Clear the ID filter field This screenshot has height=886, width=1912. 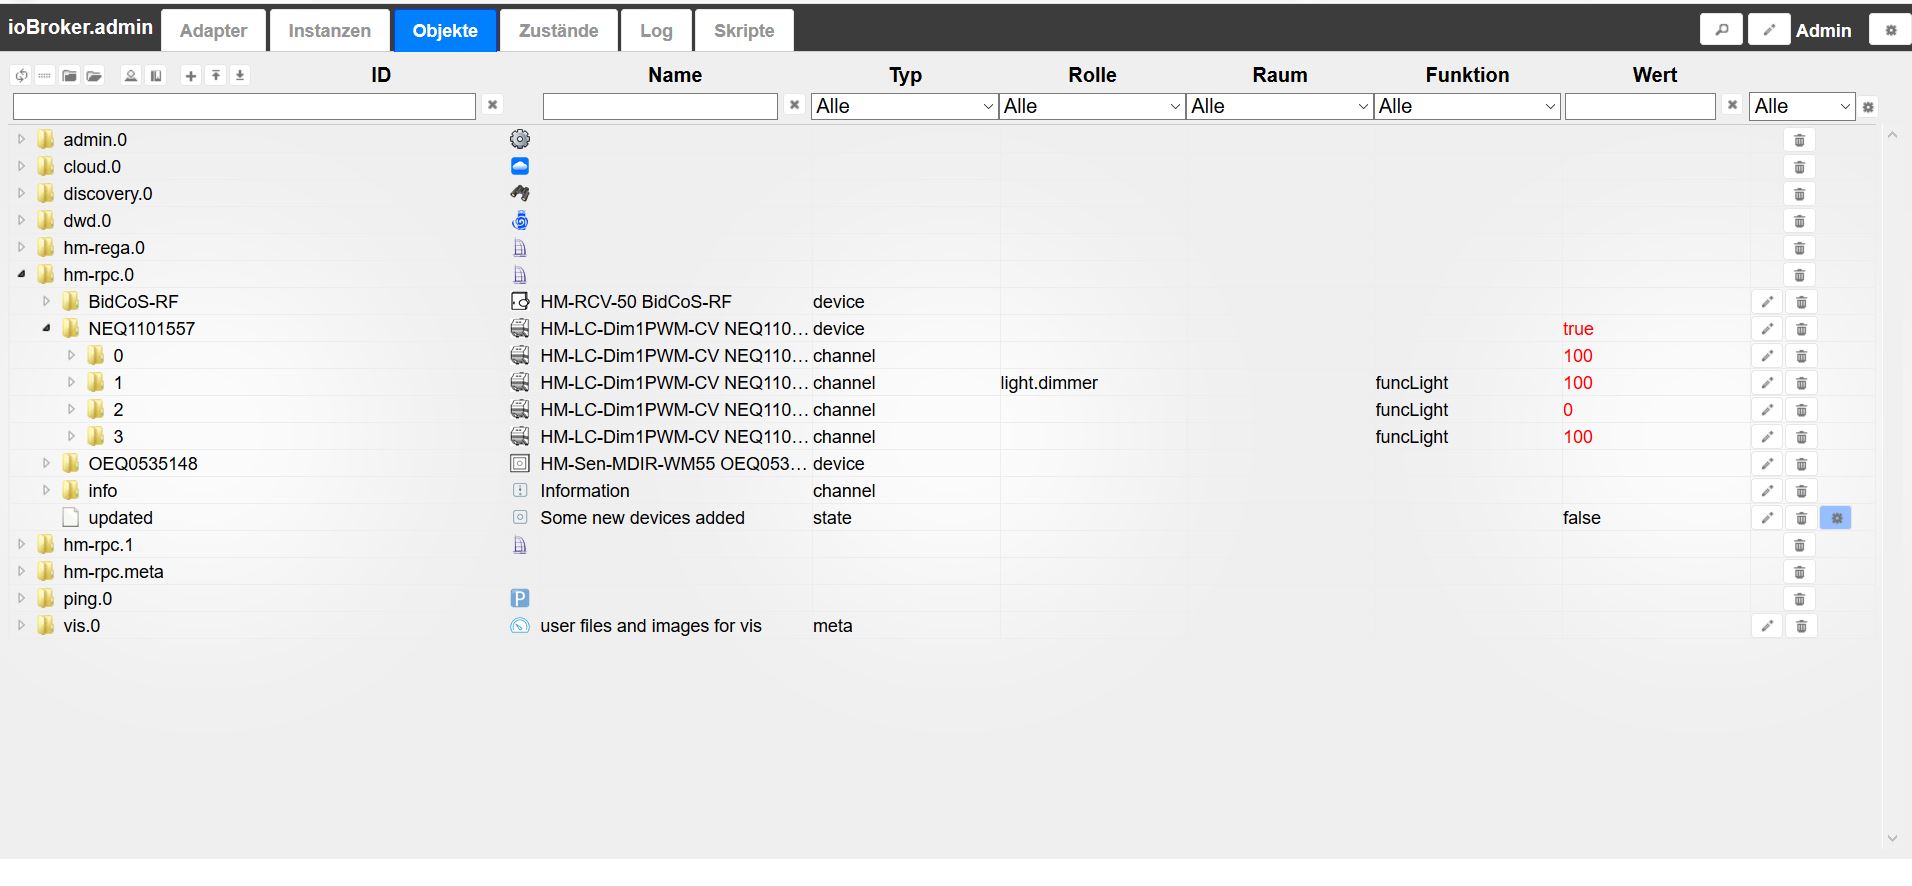click(x=492, y=105)
